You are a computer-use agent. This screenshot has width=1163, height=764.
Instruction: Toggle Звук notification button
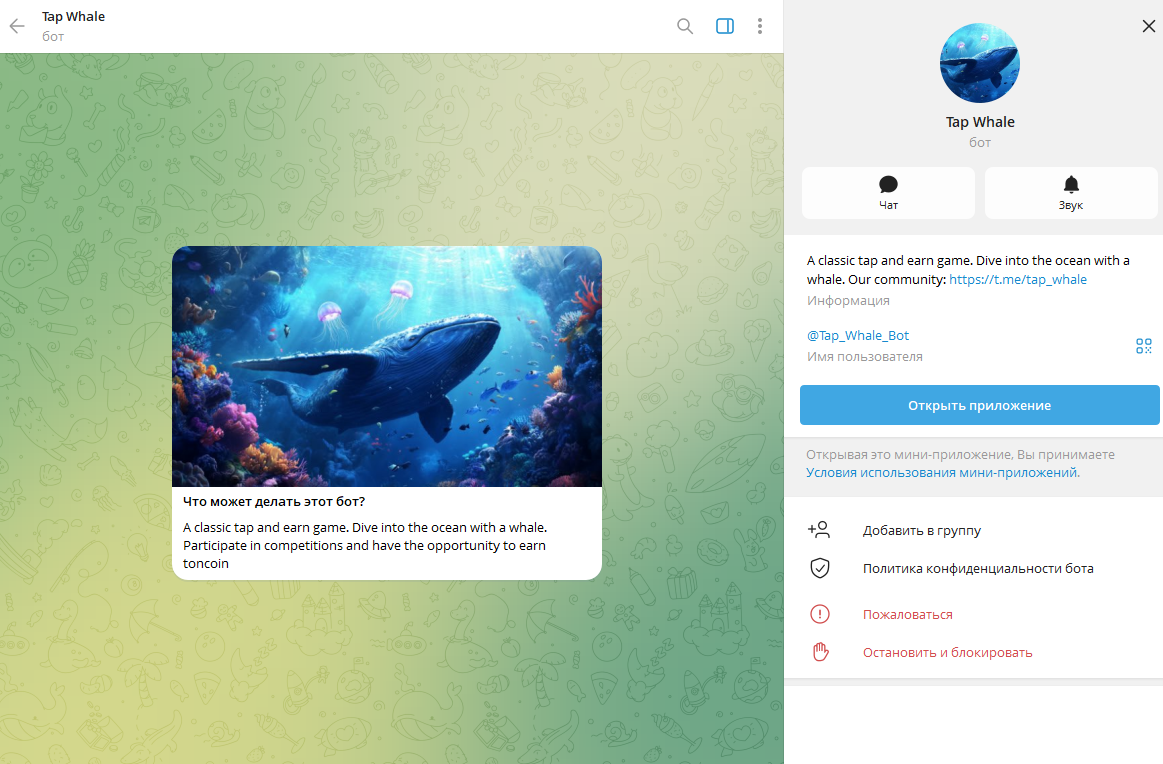(x=1071, y=193)
